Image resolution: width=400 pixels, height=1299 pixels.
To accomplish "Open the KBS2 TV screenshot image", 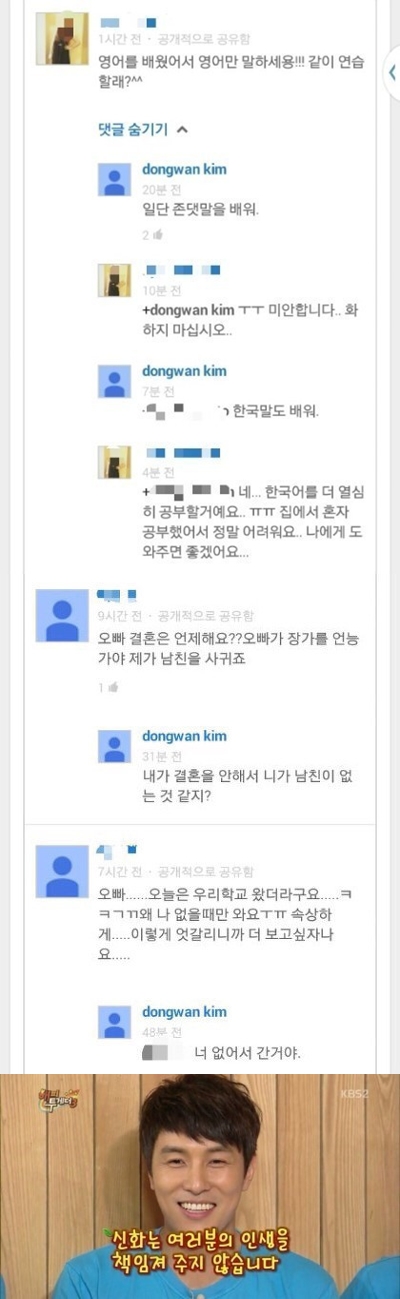I will pos(200,1186).
